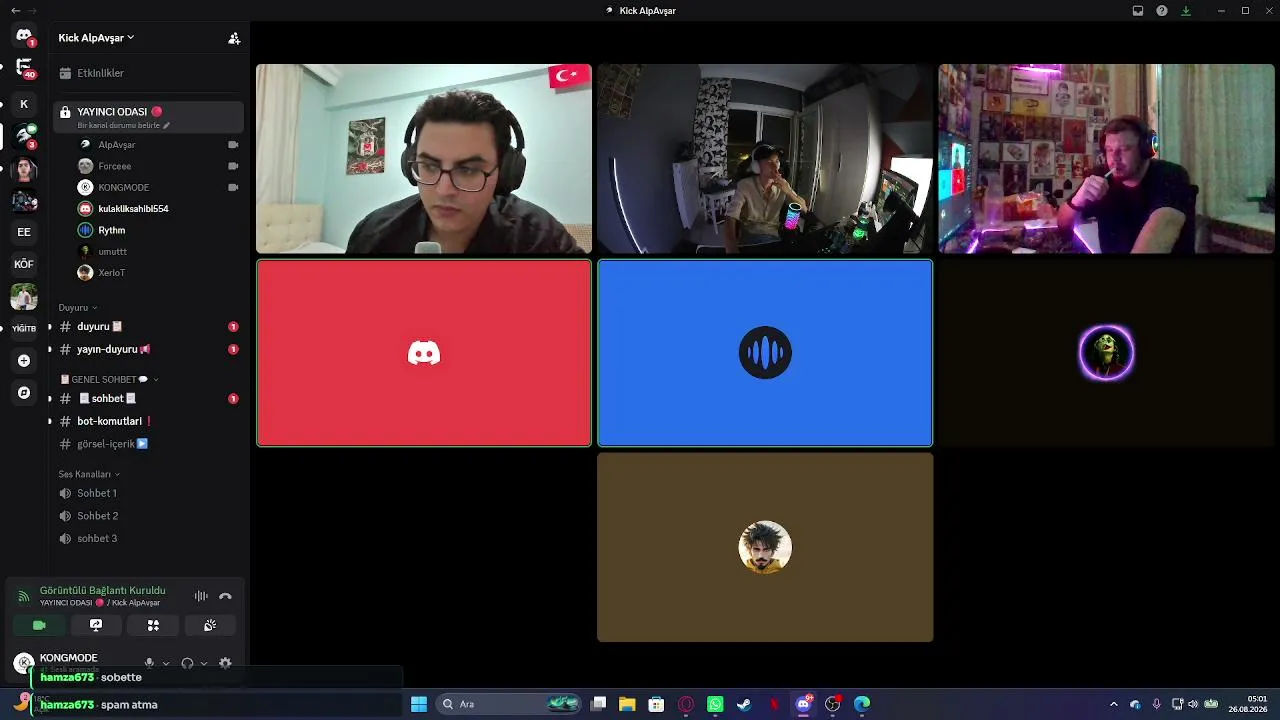Click the voice connection signal icon
Screen dimensions: 1280x720
24,596
